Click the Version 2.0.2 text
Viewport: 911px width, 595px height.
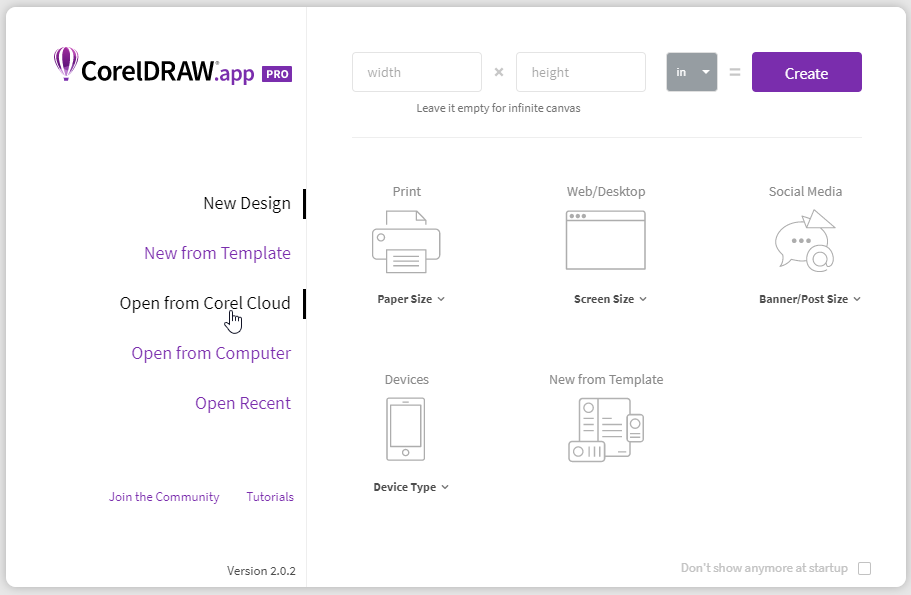[x=261, y=571]
